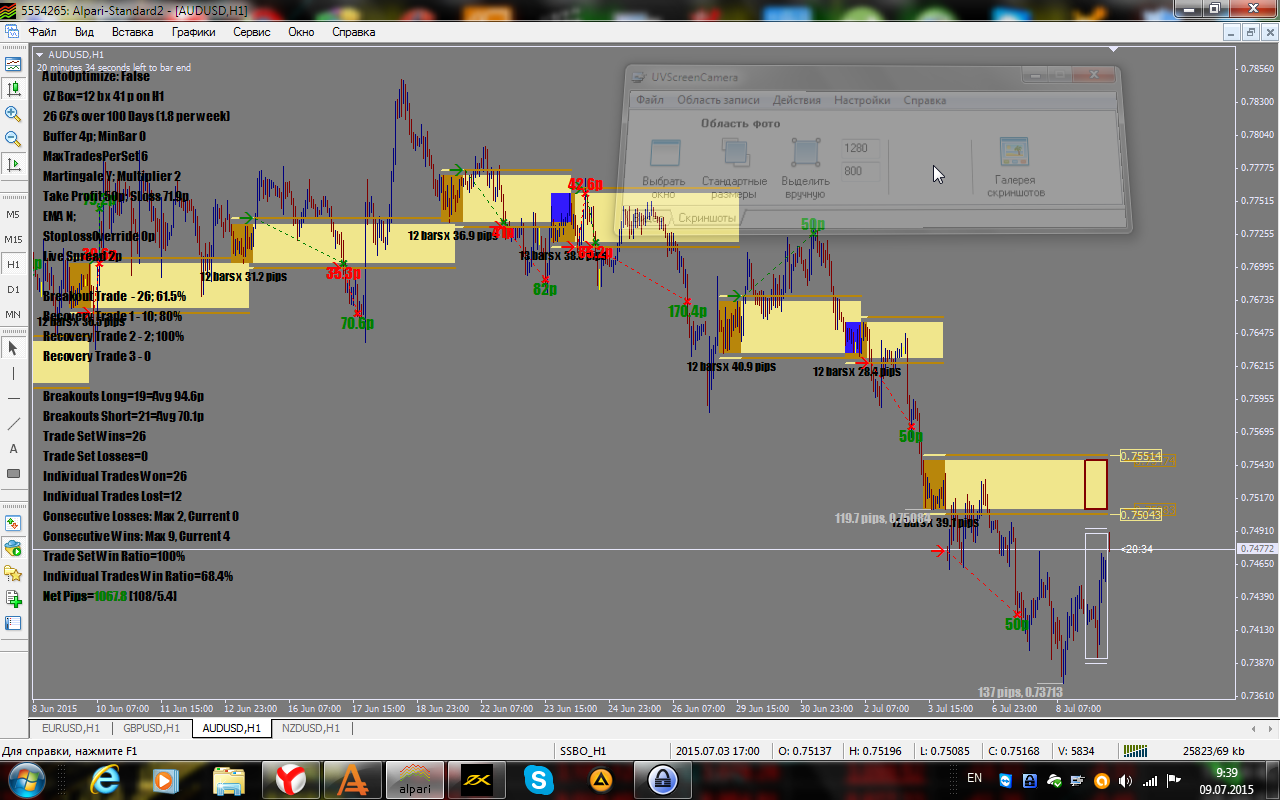
Task: Click the 0.75514 price level label
Action: tap(1141, 456)
